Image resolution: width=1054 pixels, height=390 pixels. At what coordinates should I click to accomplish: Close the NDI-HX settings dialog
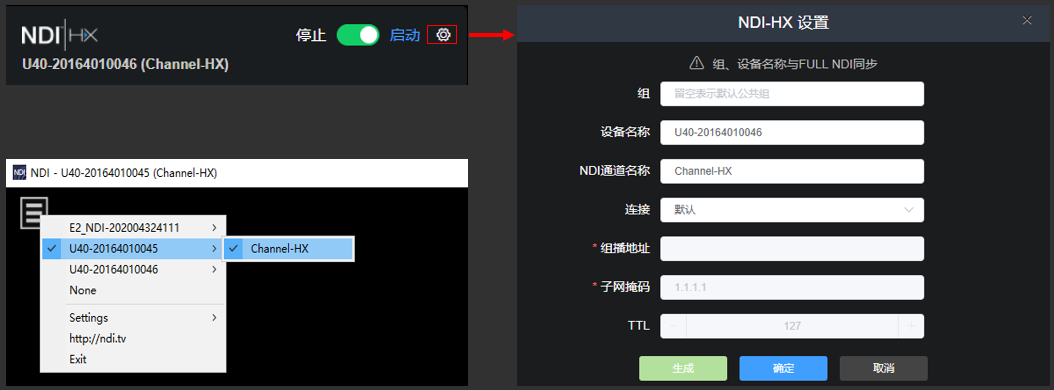click(1026, 20)
